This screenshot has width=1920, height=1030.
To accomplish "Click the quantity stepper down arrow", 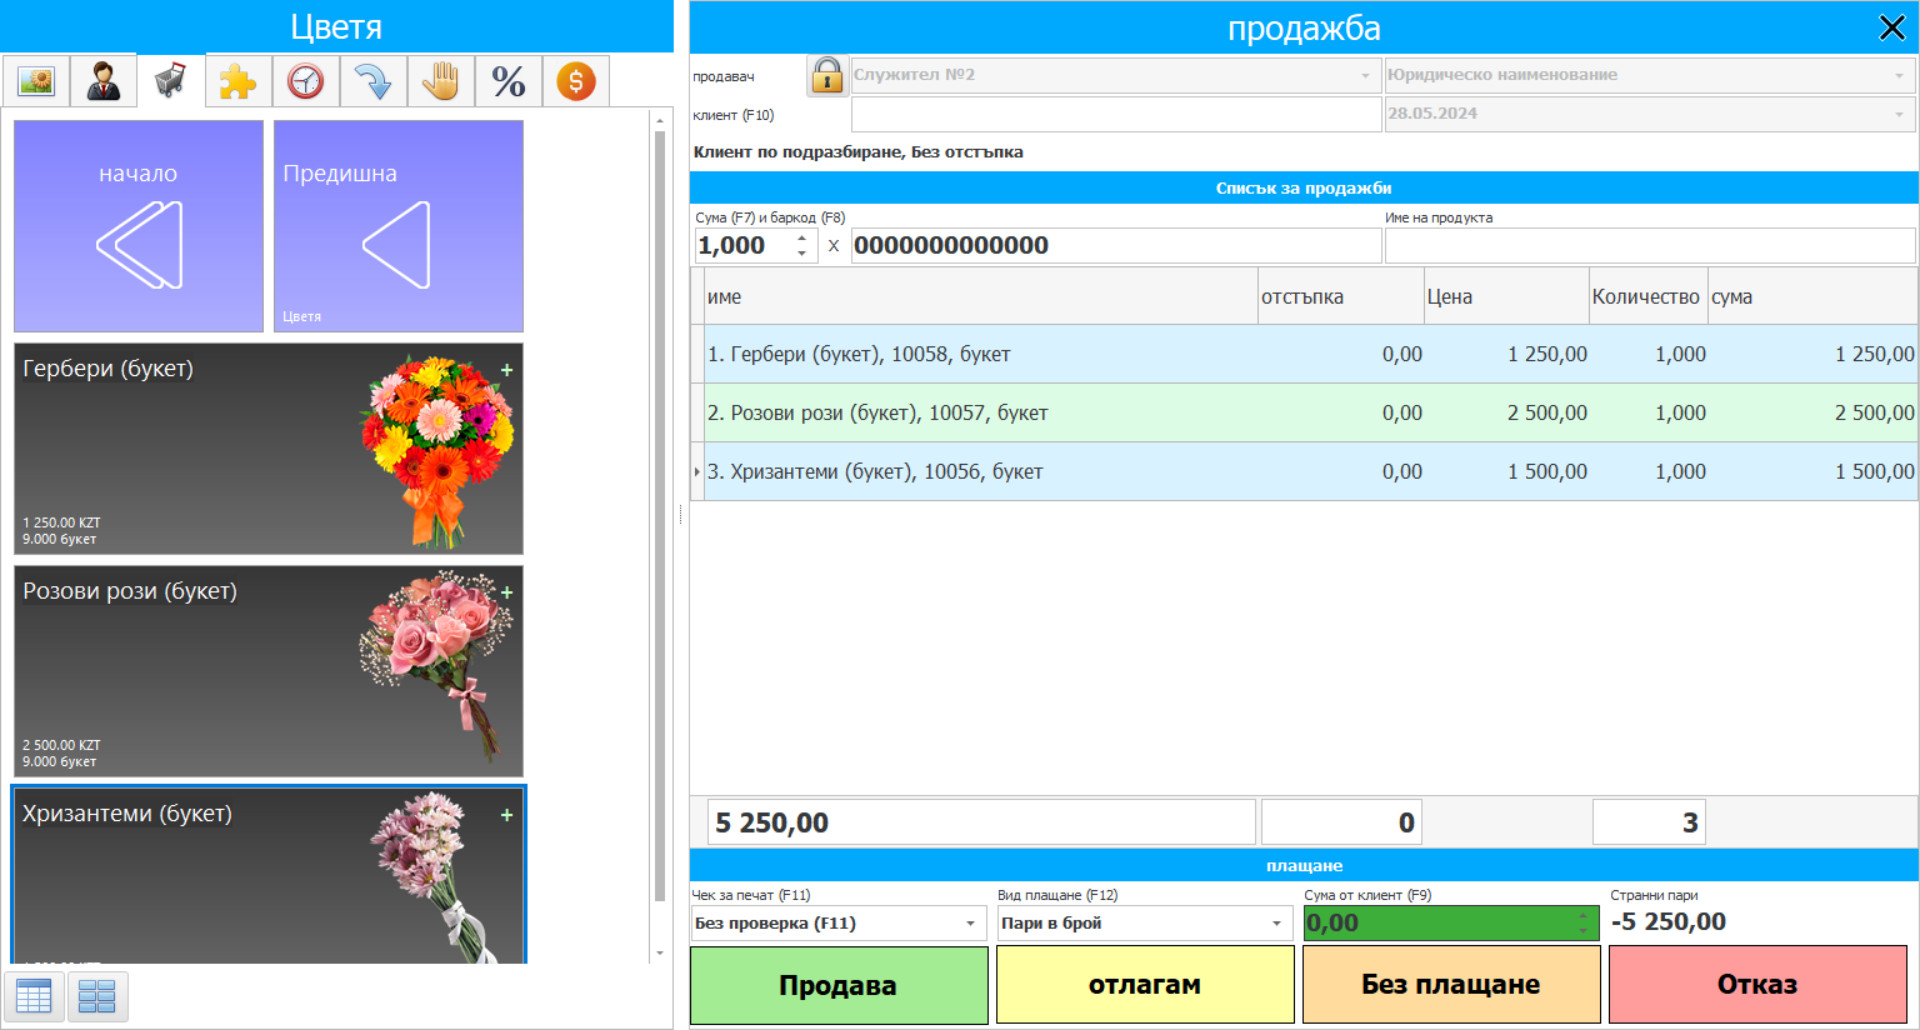I will (x=802, y=253).
